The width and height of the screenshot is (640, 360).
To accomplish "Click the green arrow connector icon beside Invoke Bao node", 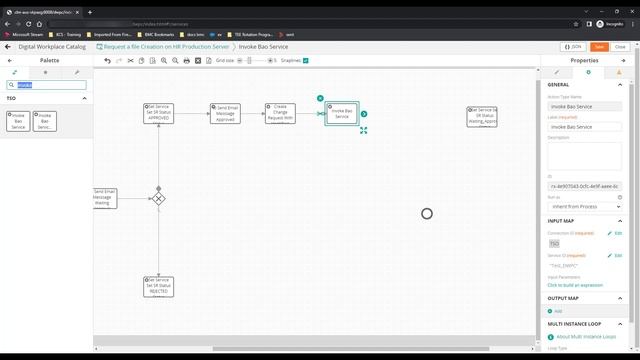I will point(364,114).
